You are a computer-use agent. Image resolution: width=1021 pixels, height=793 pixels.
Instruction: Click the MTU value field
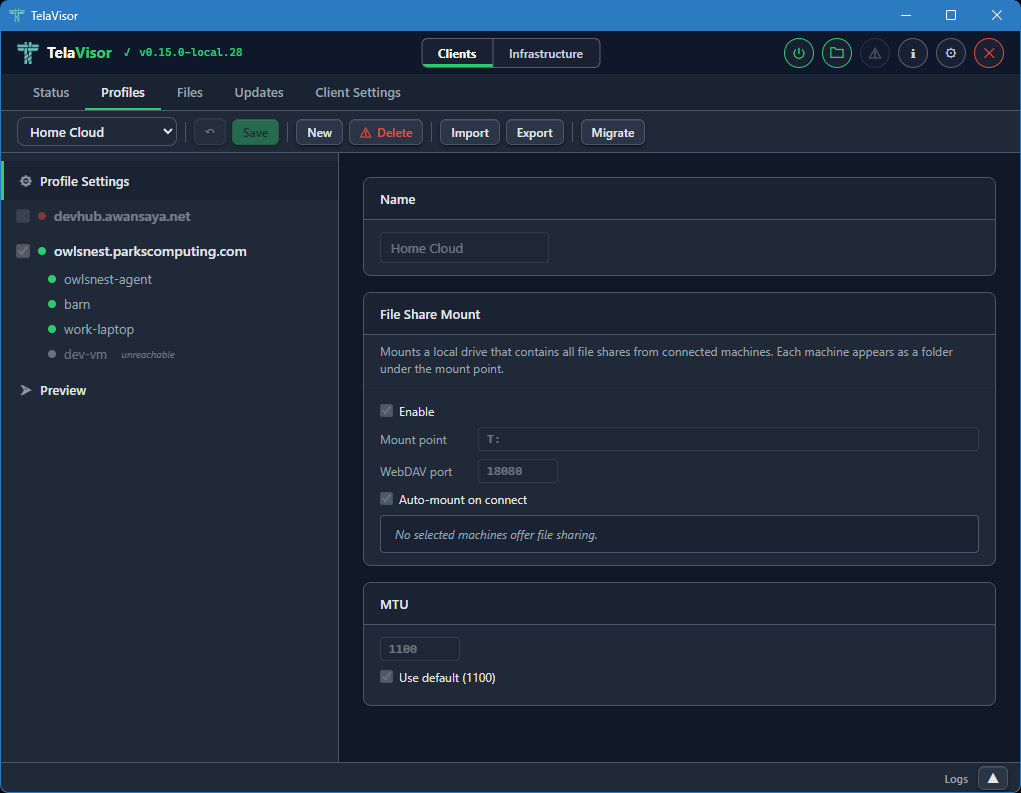coord(420,648)
